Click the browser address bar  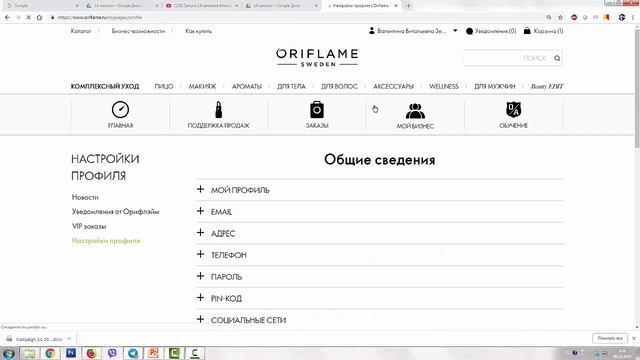298,18
